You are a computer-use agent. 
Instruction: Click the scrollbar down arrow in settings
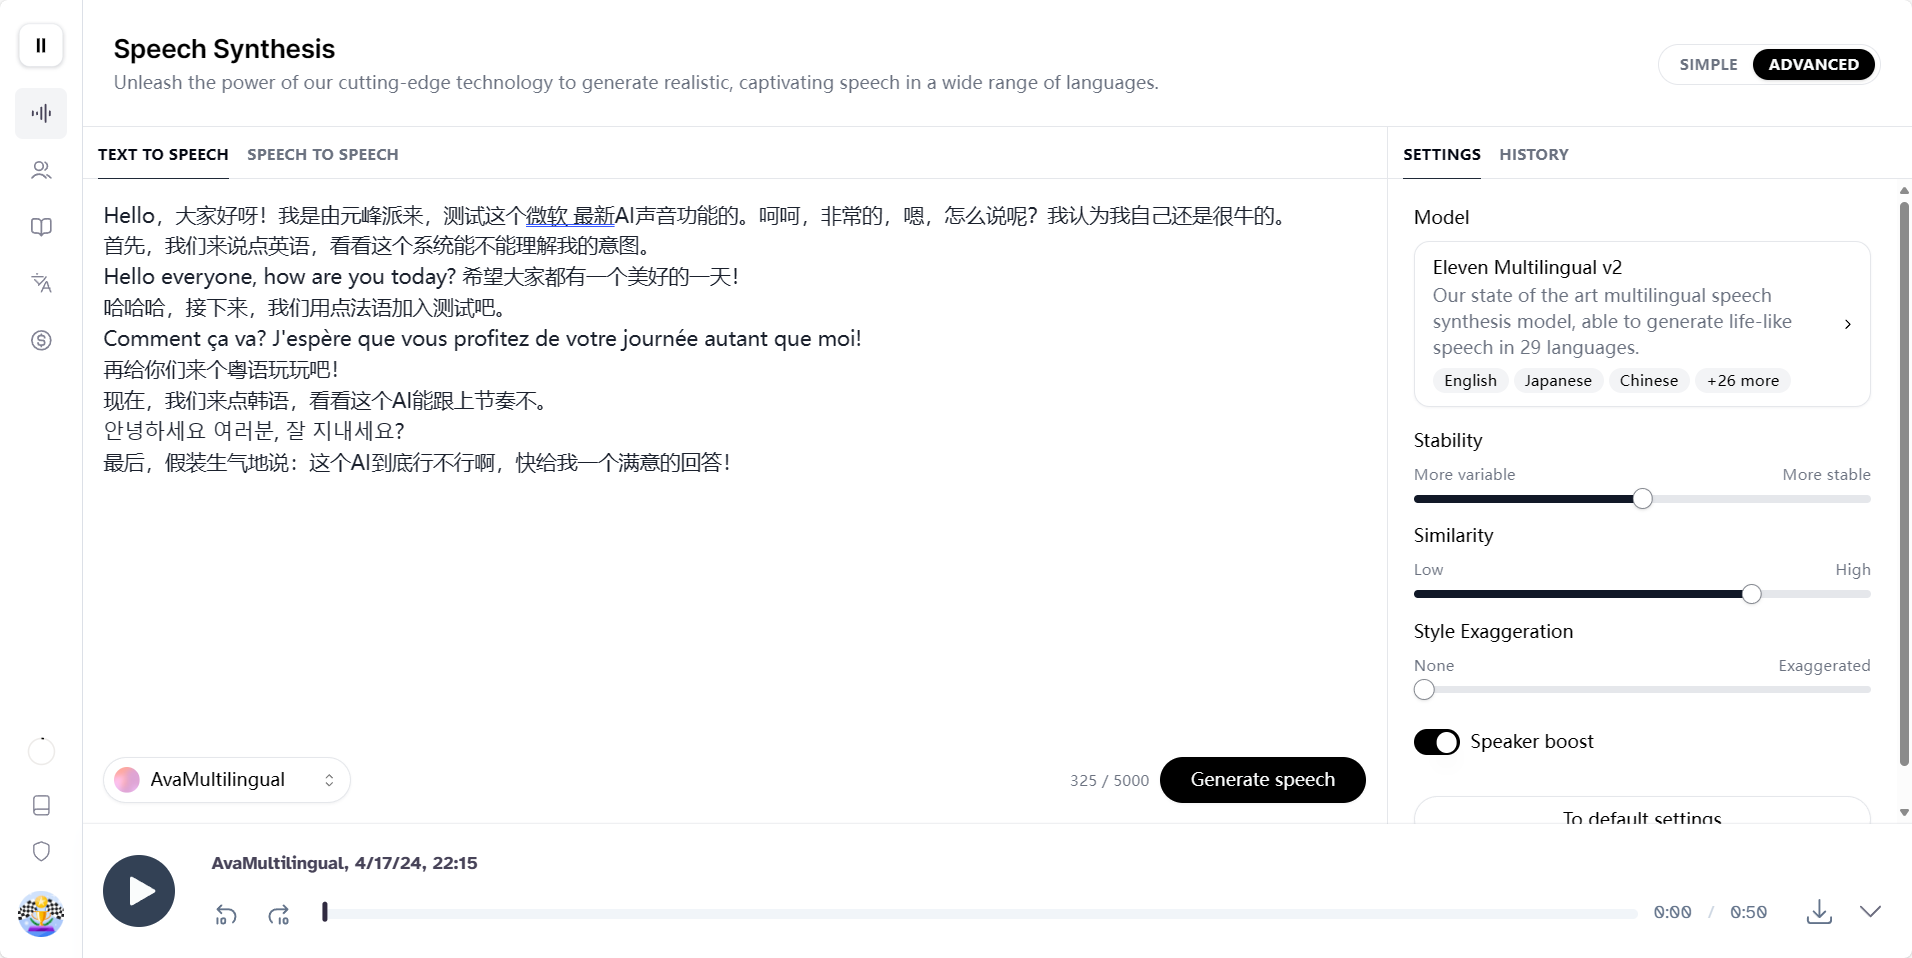click(x=1904, y=813)
